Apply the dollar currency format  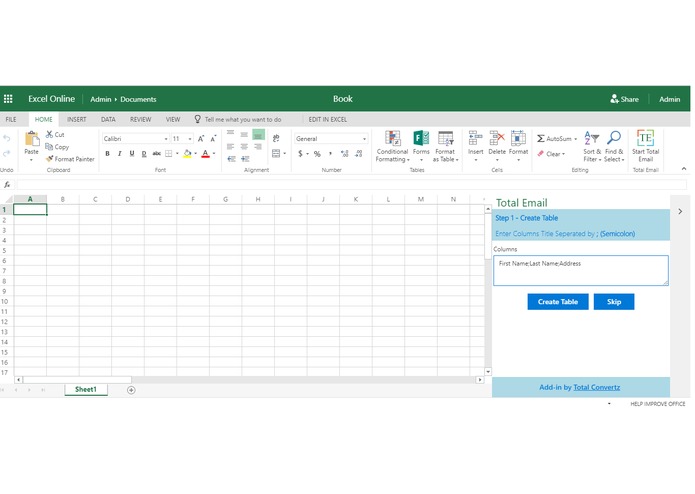click(300, 154)
